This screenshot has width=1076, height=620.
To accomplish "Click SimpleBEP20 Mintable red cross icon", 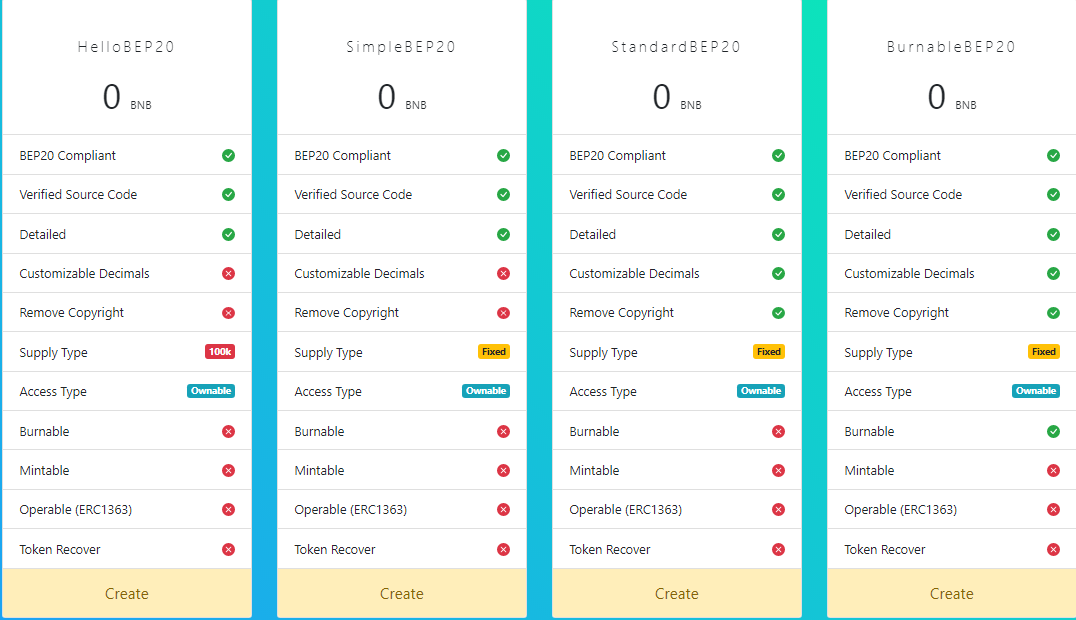I will pyautogui.click(x=504, y=470).
